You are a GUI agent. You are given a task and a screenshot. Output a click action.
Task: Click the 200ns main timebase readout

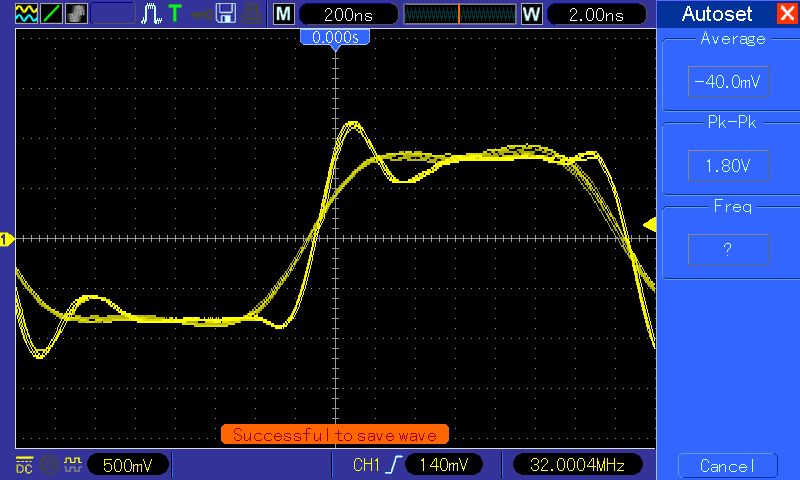click(x=348, y=14)
